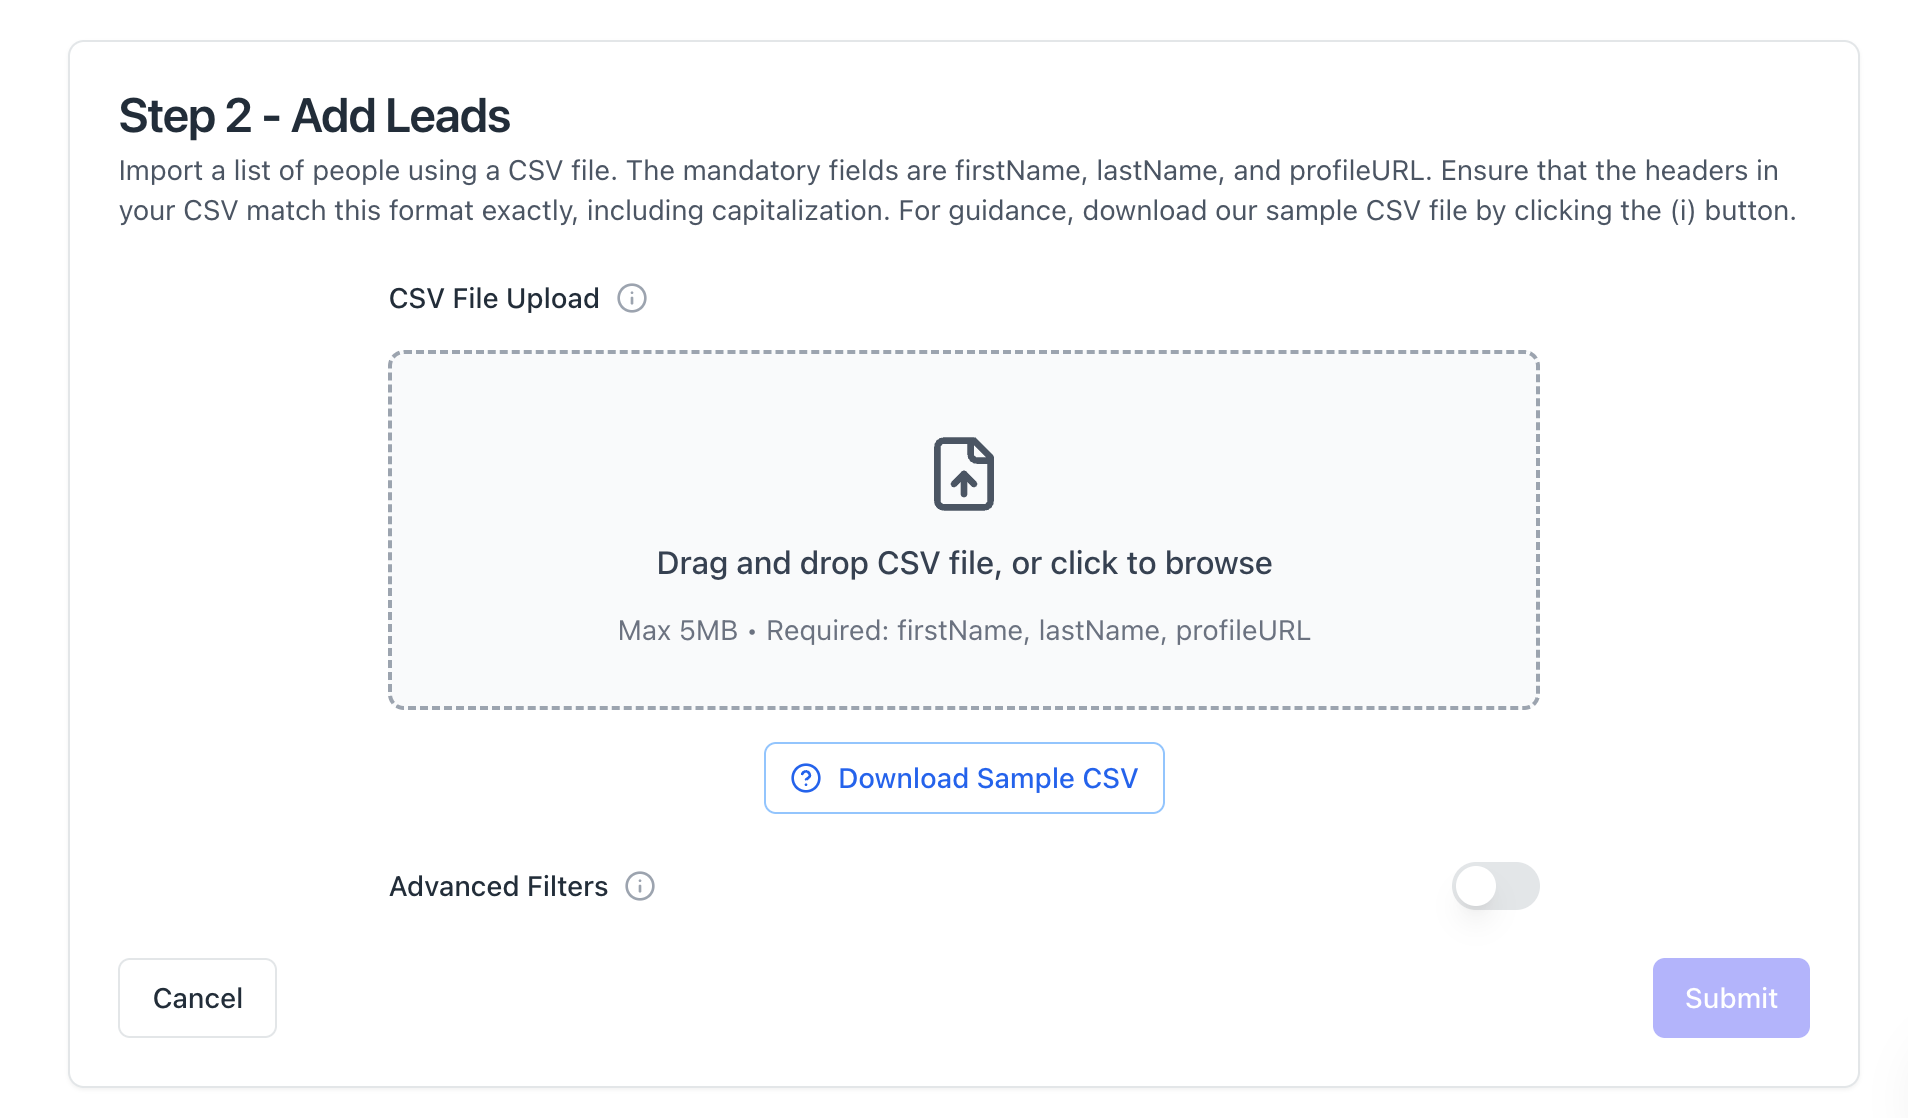Click the white knob of the filters switch
This screenshot has width=1908, height=1118.
[x=1476, y=886]
